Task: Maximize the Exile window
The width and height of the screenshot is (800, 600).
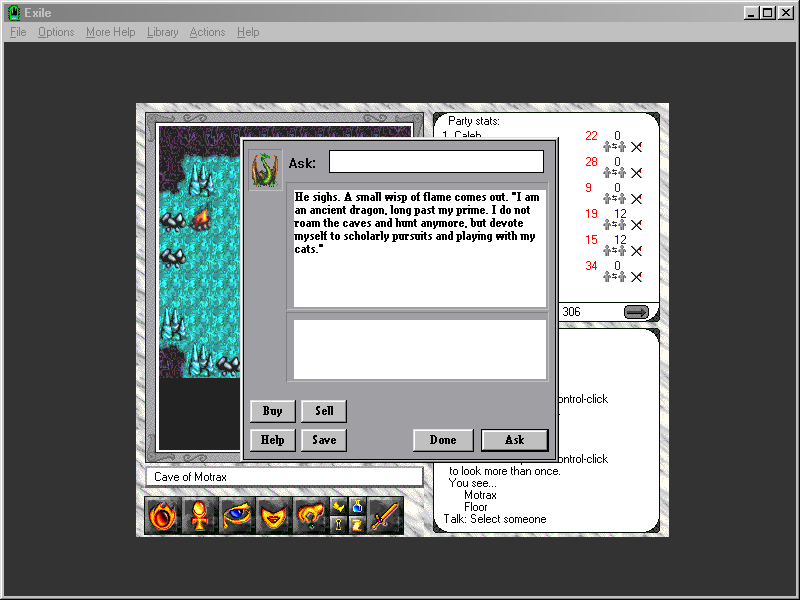Action: [768, 13]
